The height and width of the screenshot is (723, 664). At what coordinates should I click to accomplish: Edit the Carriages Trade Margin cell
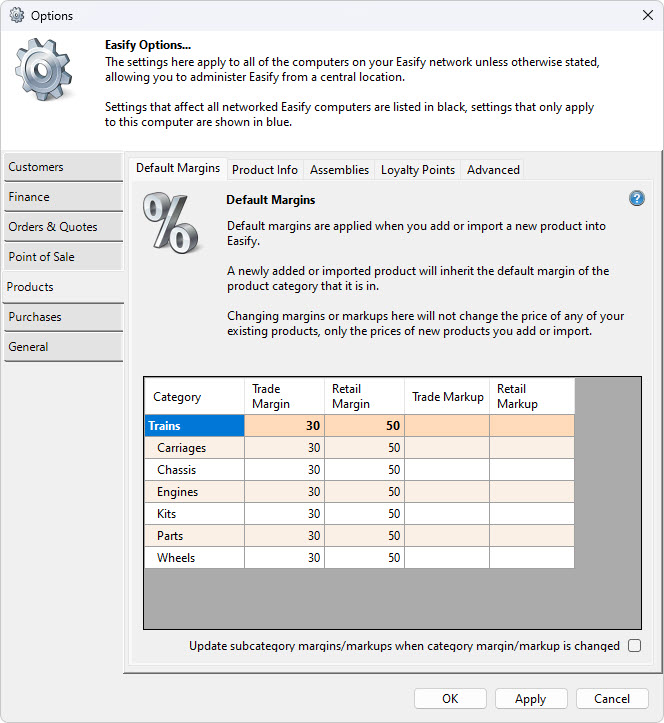point(285,448)
